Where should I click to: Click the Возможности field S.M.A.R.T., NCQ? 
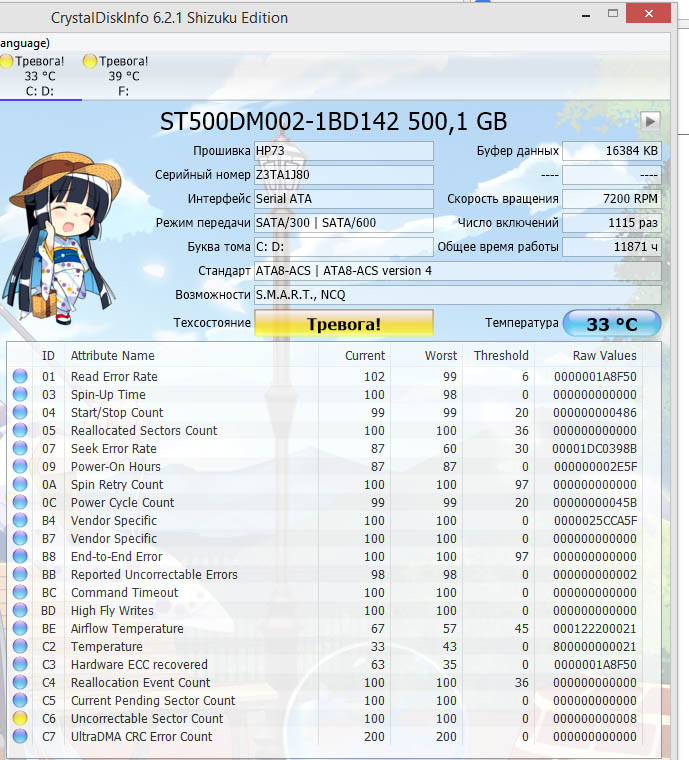coord(457,295)
